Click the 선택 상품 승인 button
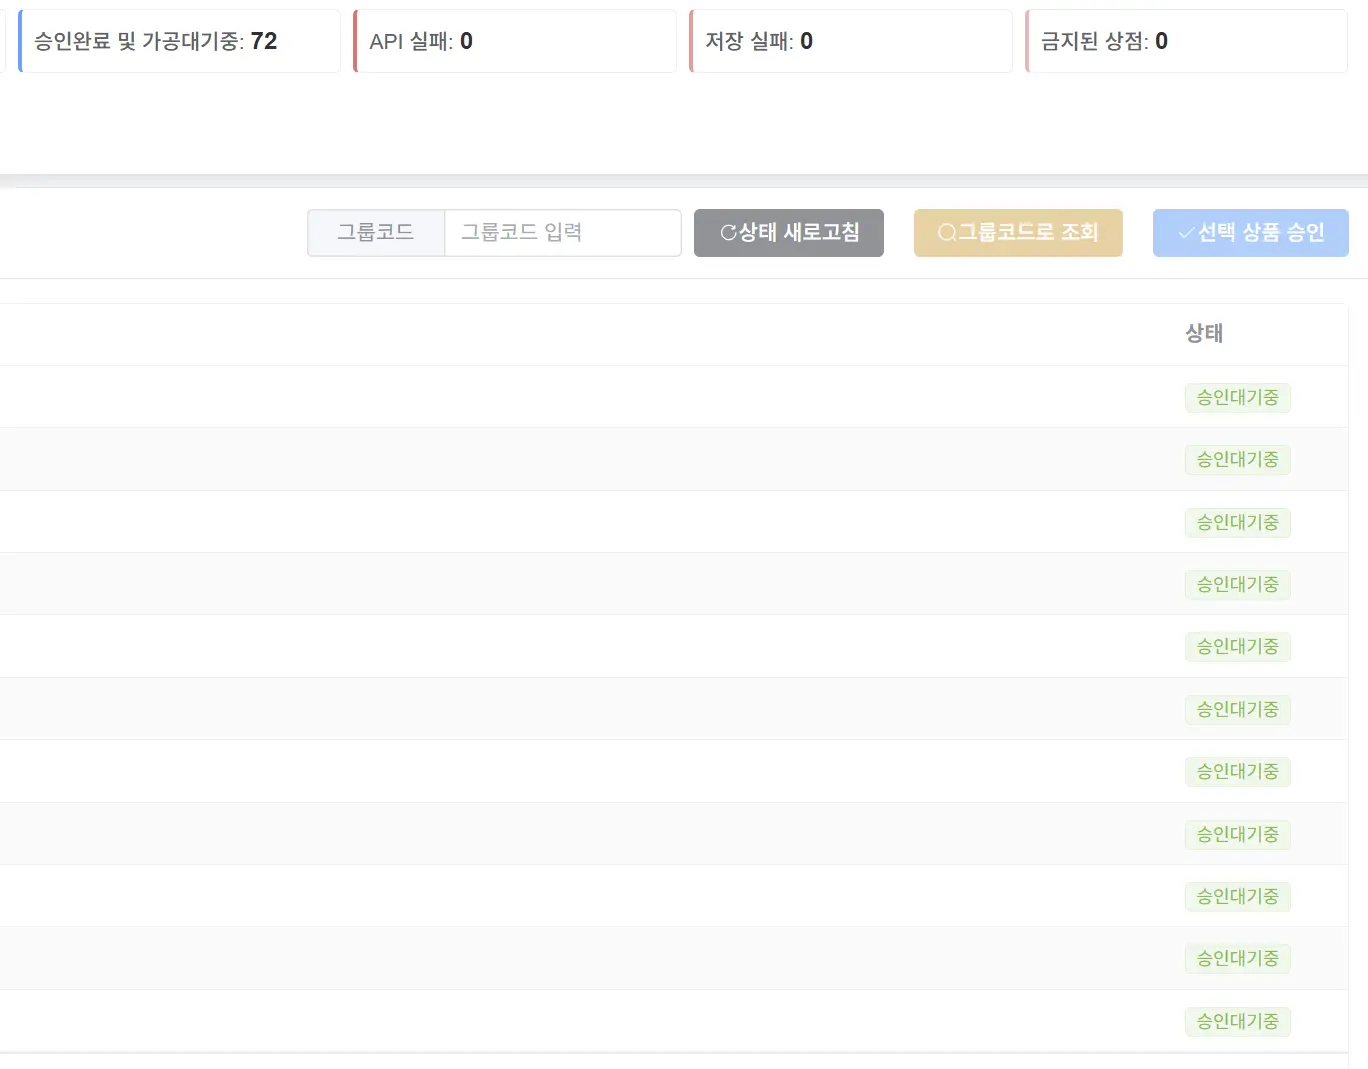This screenshot has height=1069, width=1368. 1250,233
